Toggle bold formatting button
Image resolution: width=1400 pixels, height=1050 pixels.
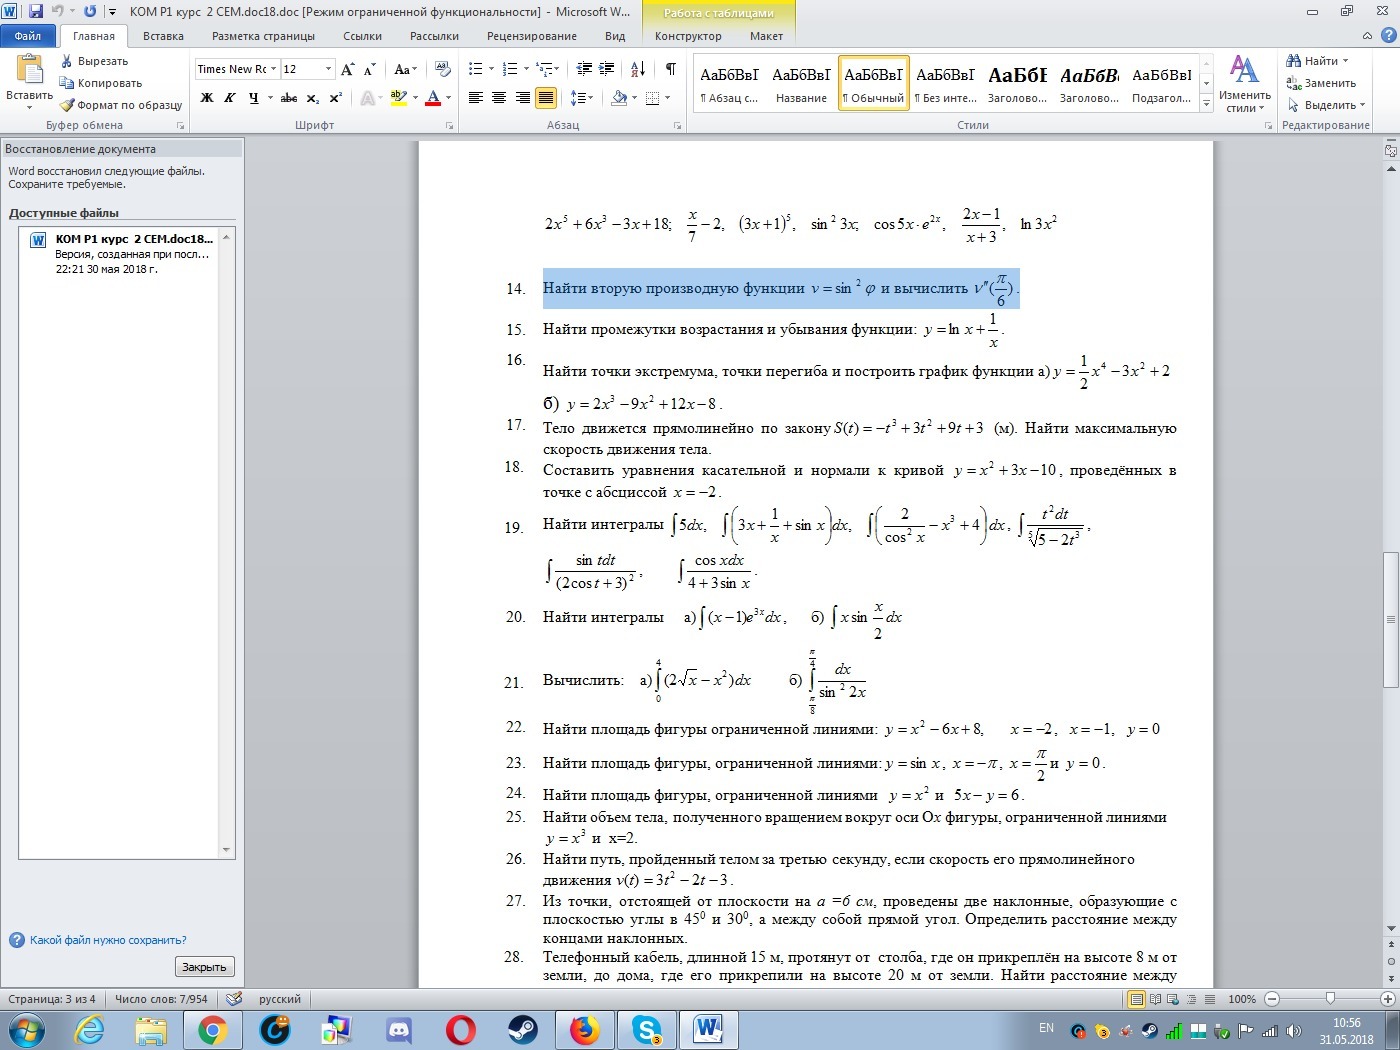(x=207, y=98)
